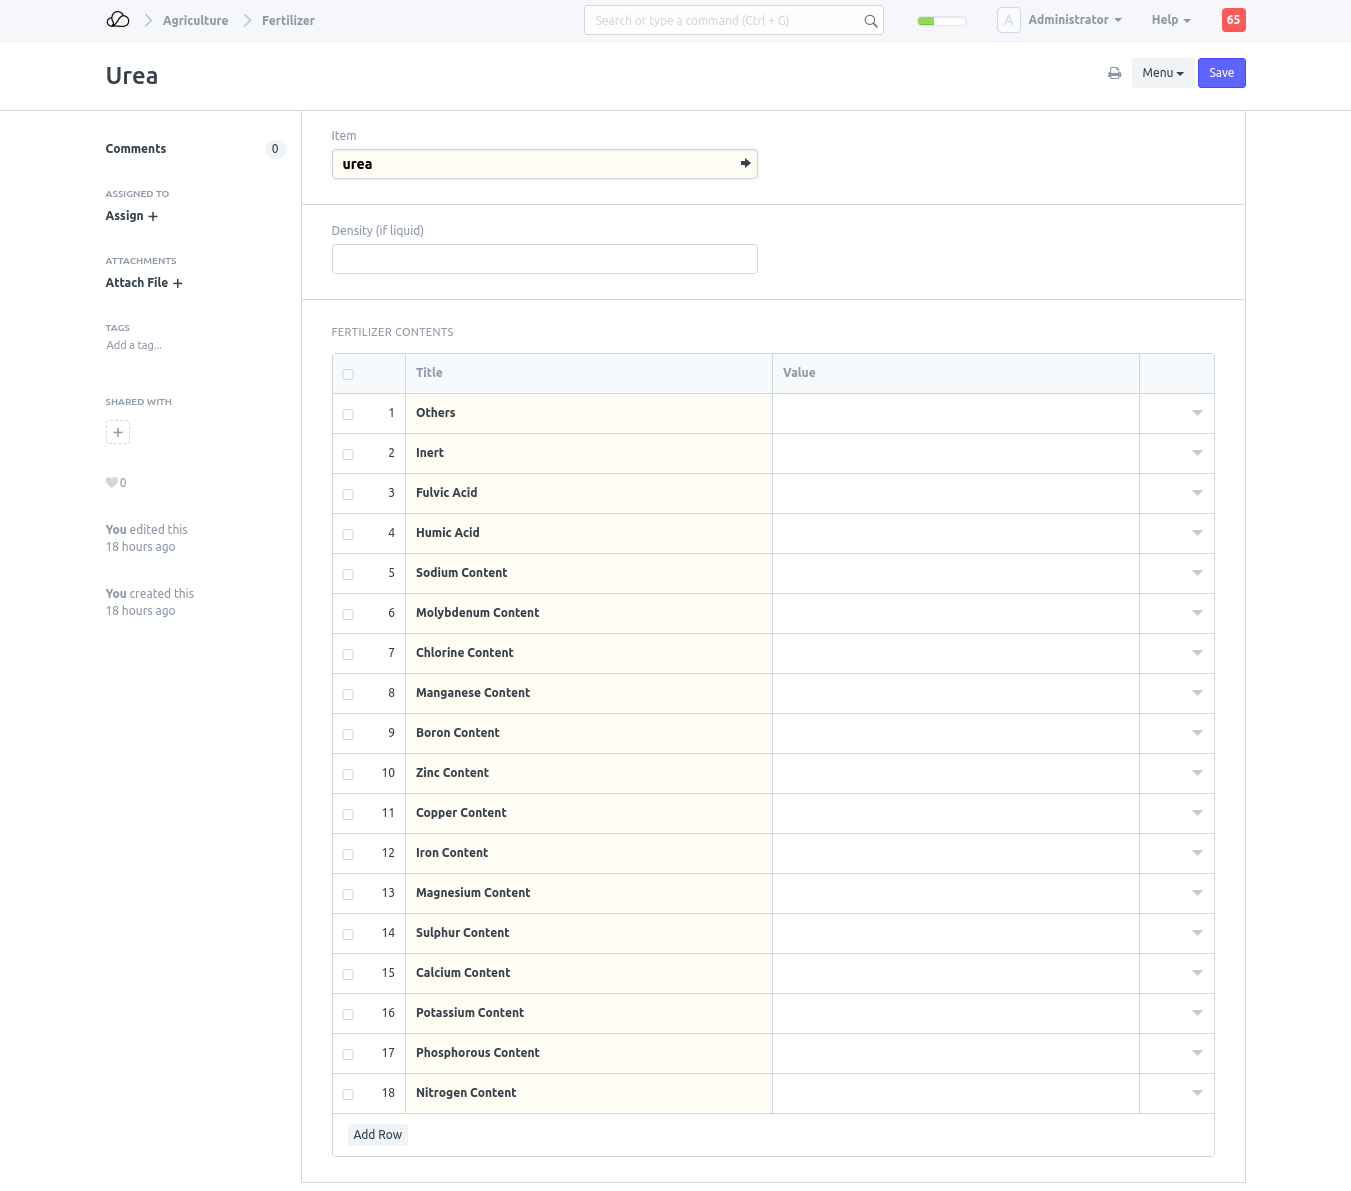Go to Agriculture breadcrumb
Viewport: 1351px width, 1191px height.
tap(196, 21)
